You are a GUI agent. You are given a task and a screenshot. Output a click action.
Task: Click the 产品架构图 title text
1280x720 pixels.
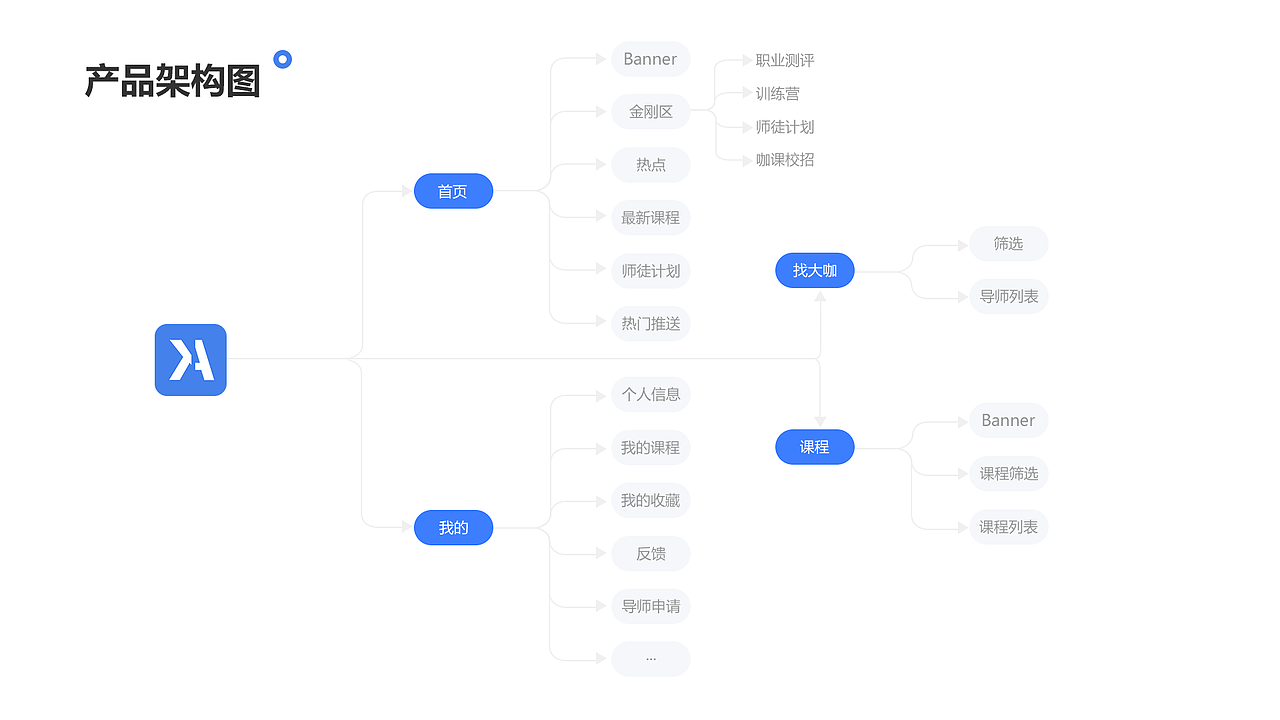click(172, 81)
